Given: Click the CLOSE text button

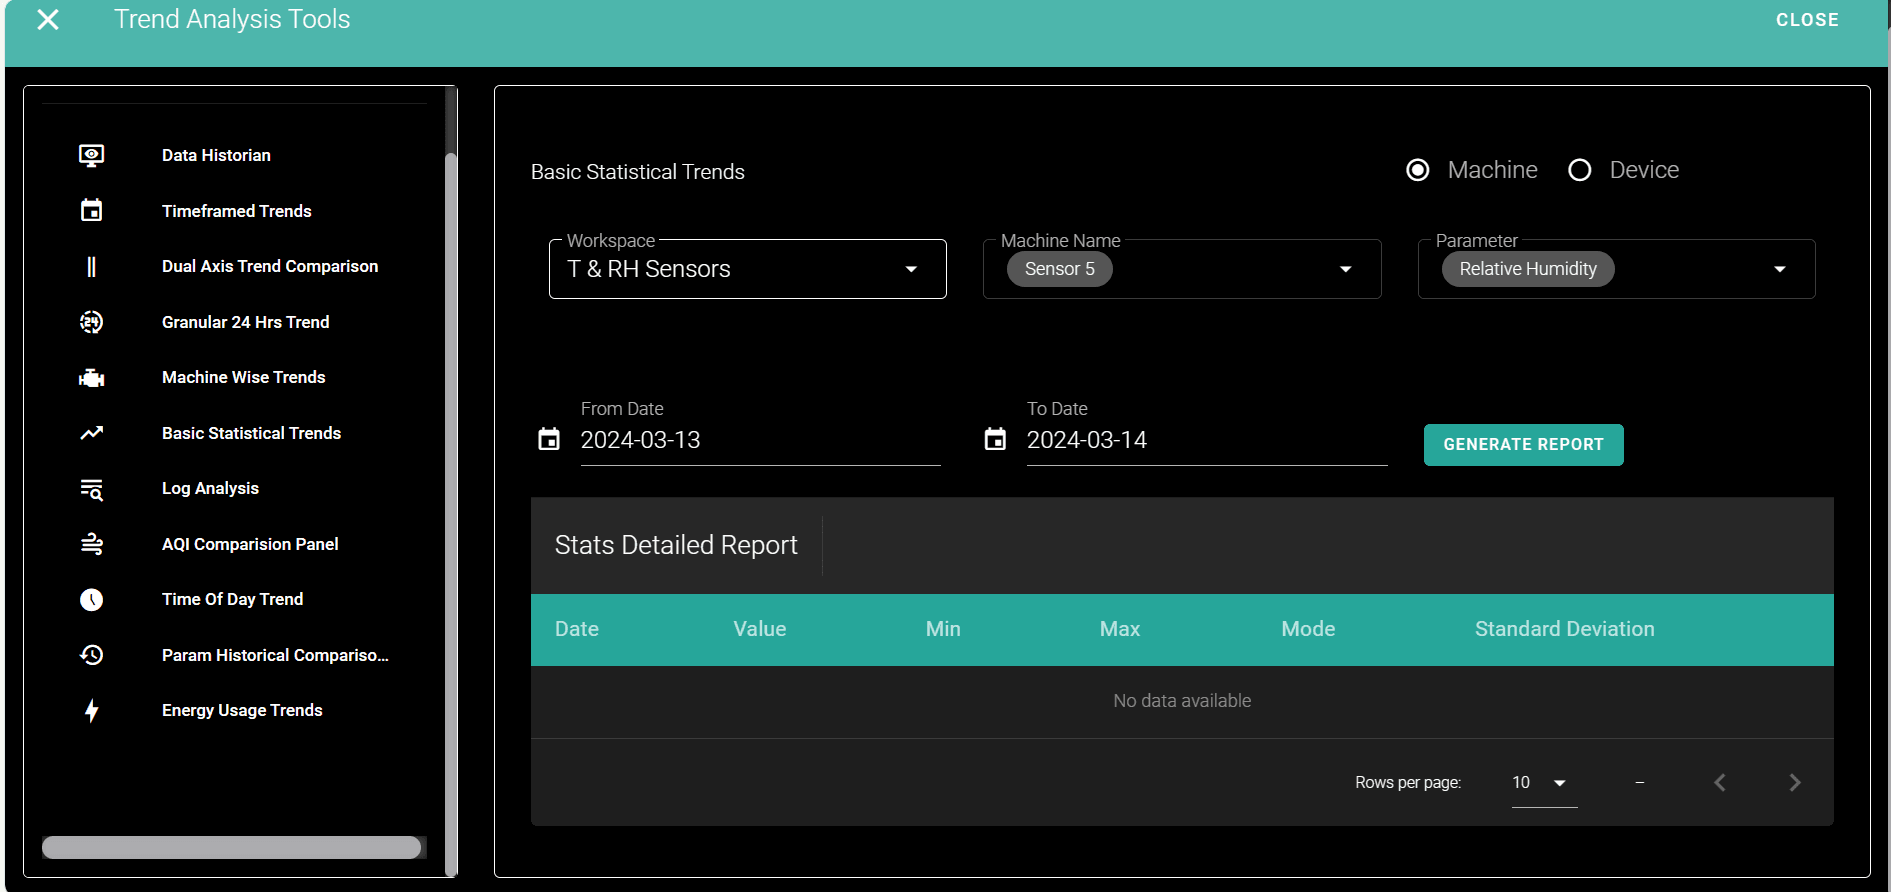Looking at the screenshot, I should [x=1806, y=20].
